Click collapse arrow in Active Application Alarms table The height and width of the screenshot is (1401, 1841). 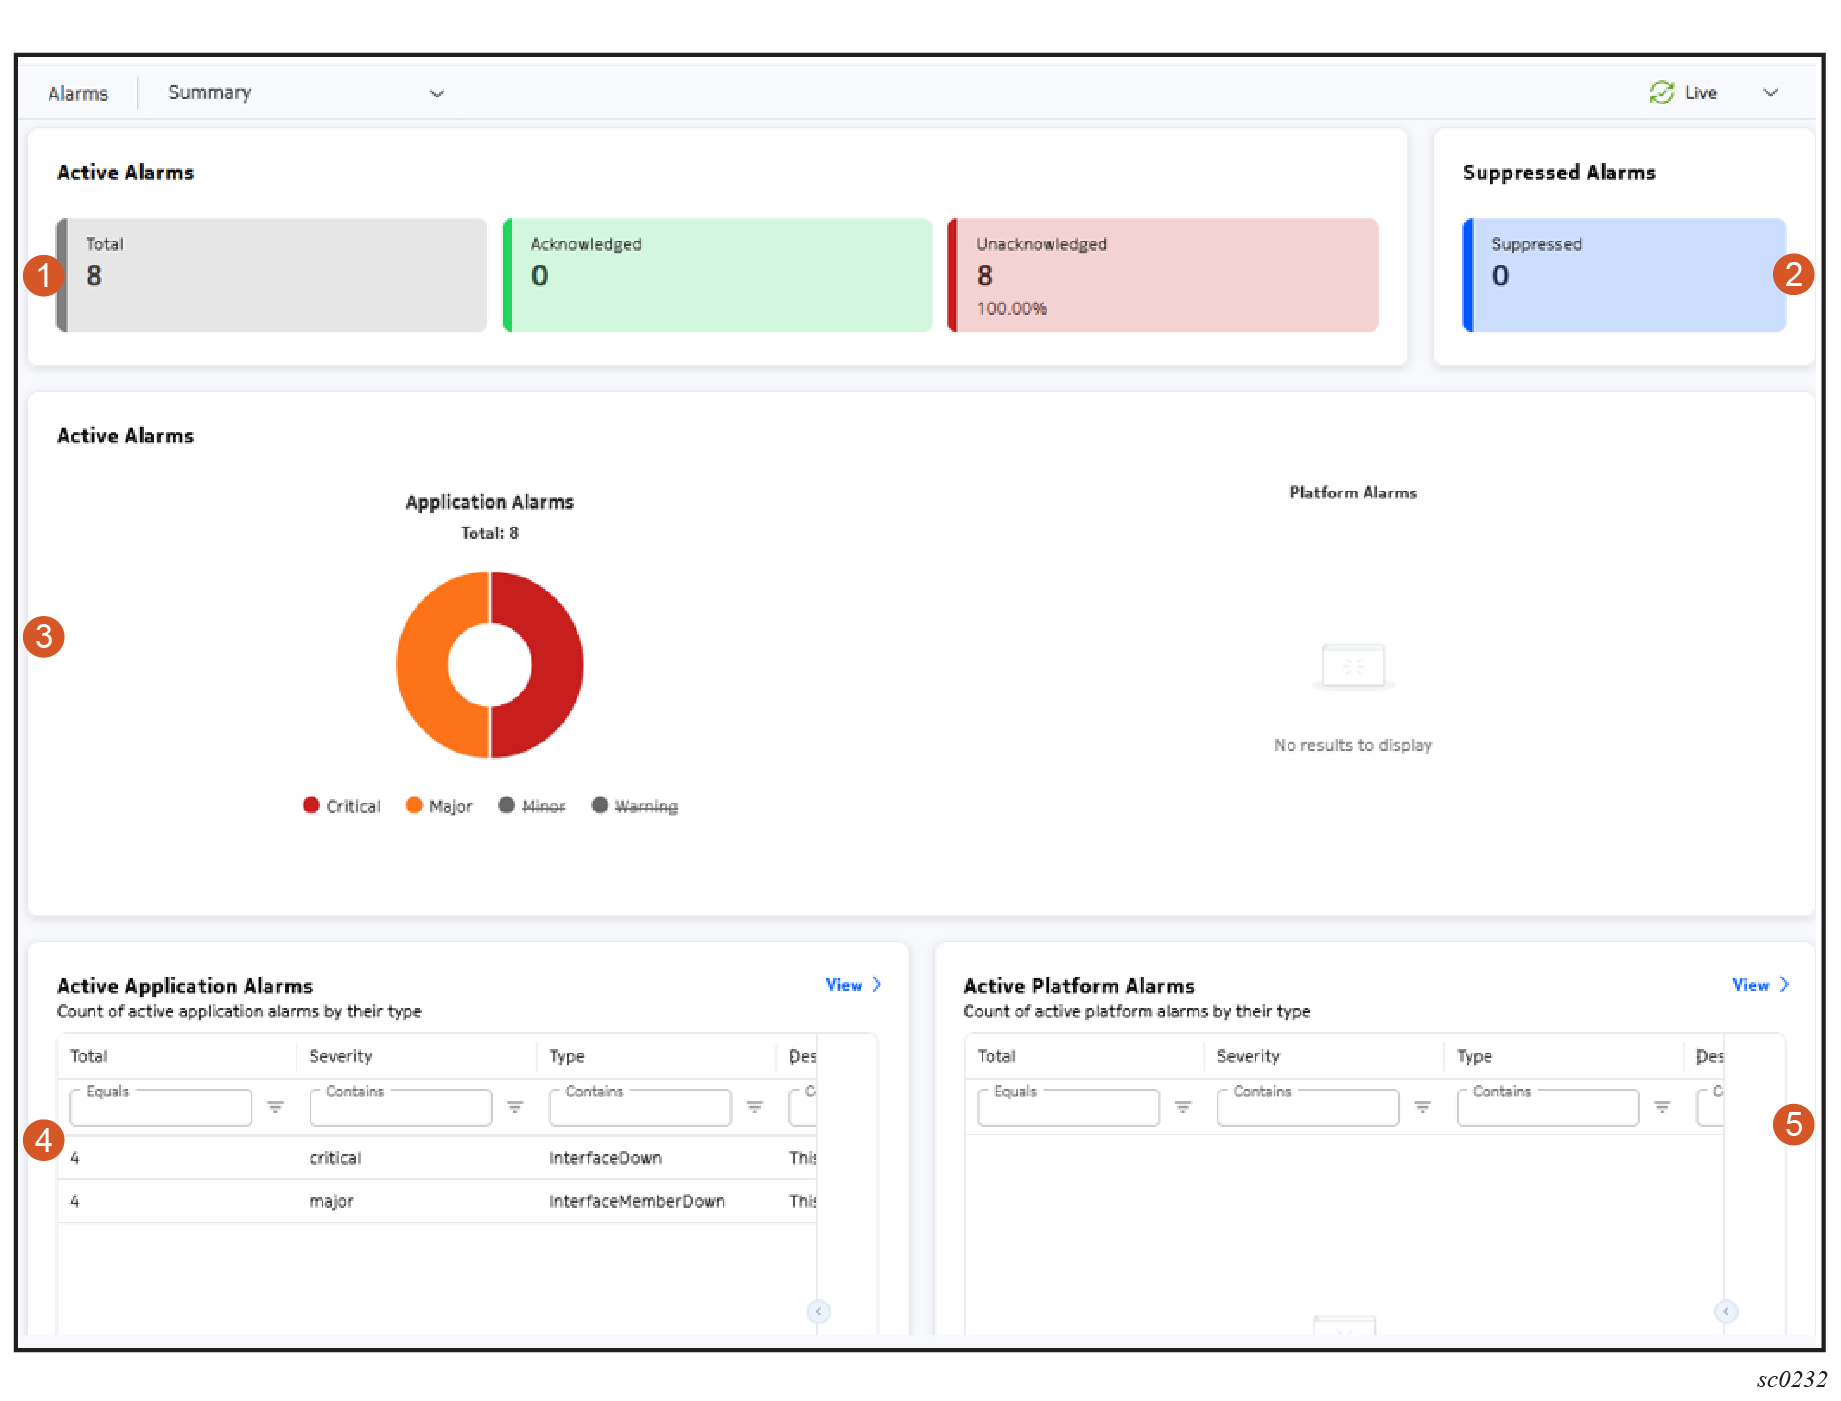818,1311
